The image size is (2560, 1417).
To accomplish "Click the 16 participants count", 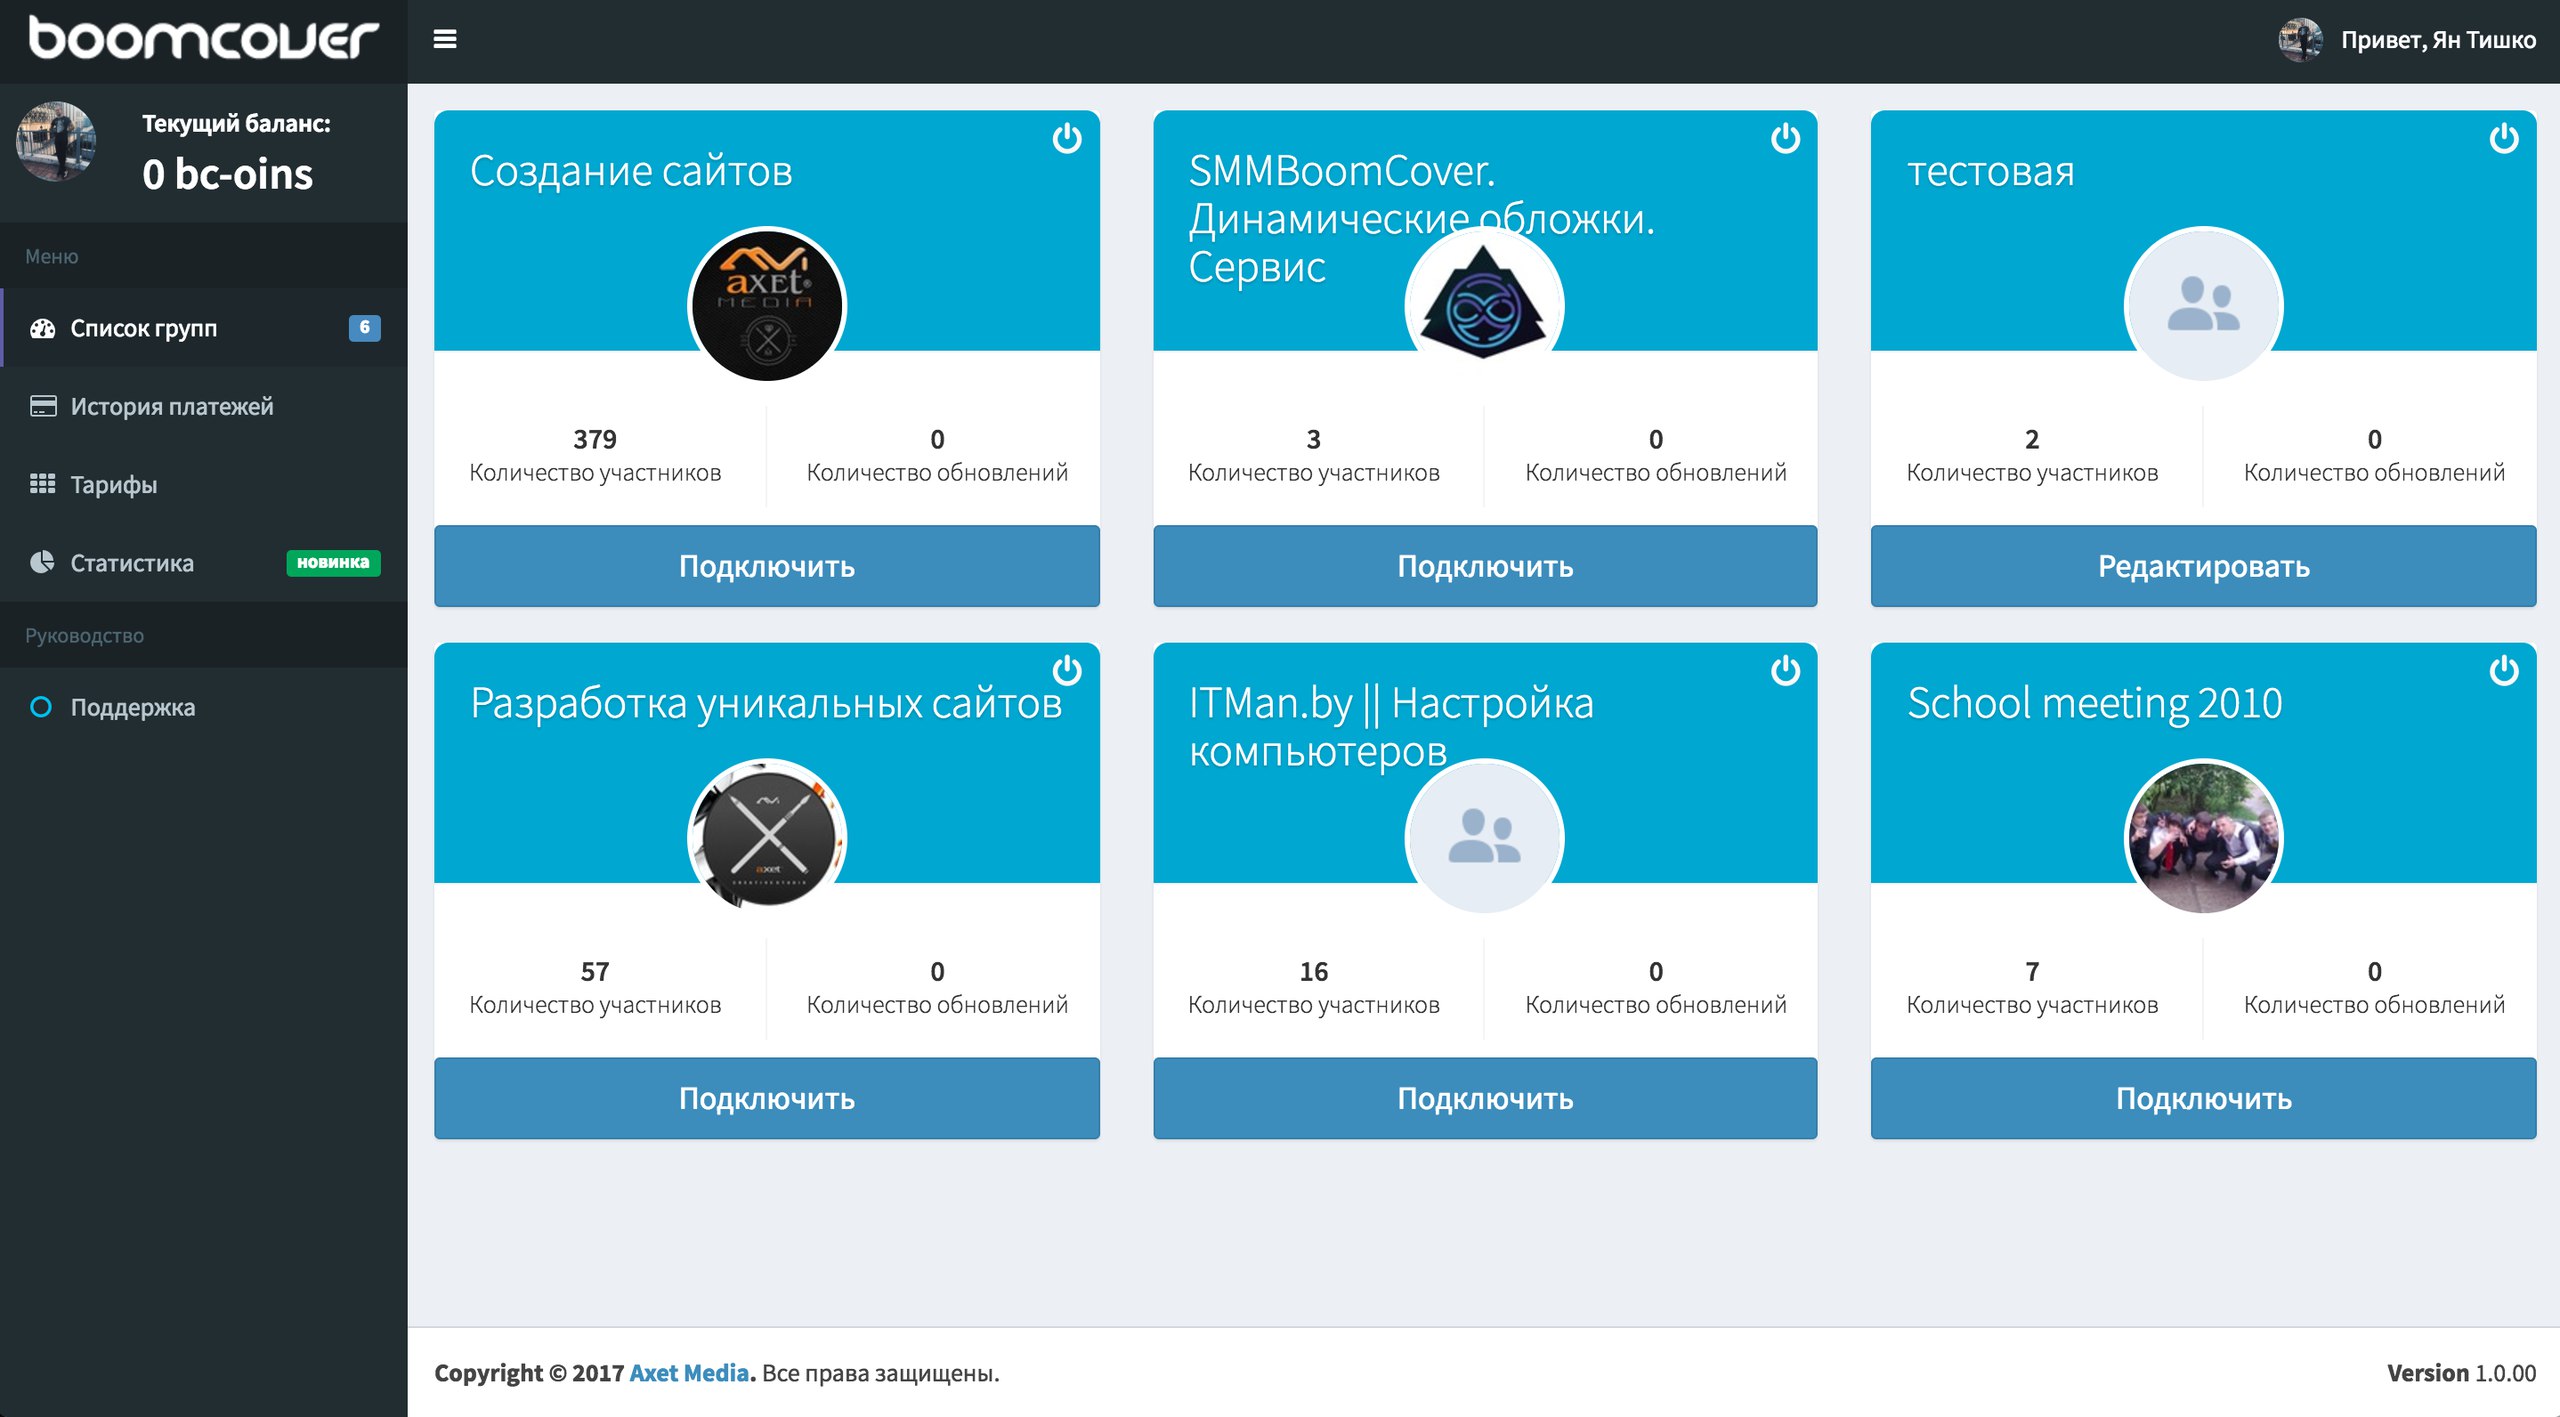I will tap(1313, 971).
